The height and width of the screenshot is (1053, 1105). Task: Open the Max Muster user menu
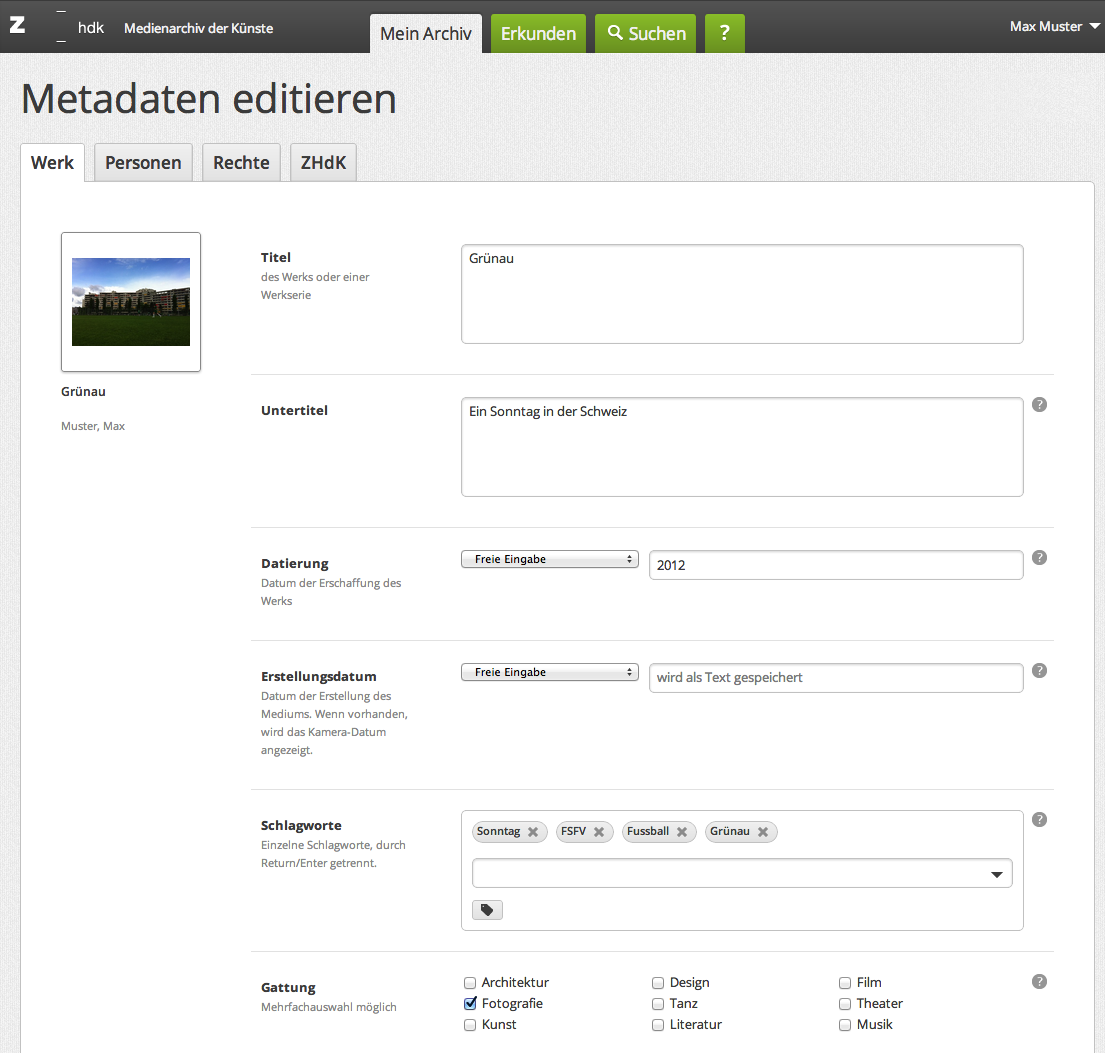[x=1053, y=27]
